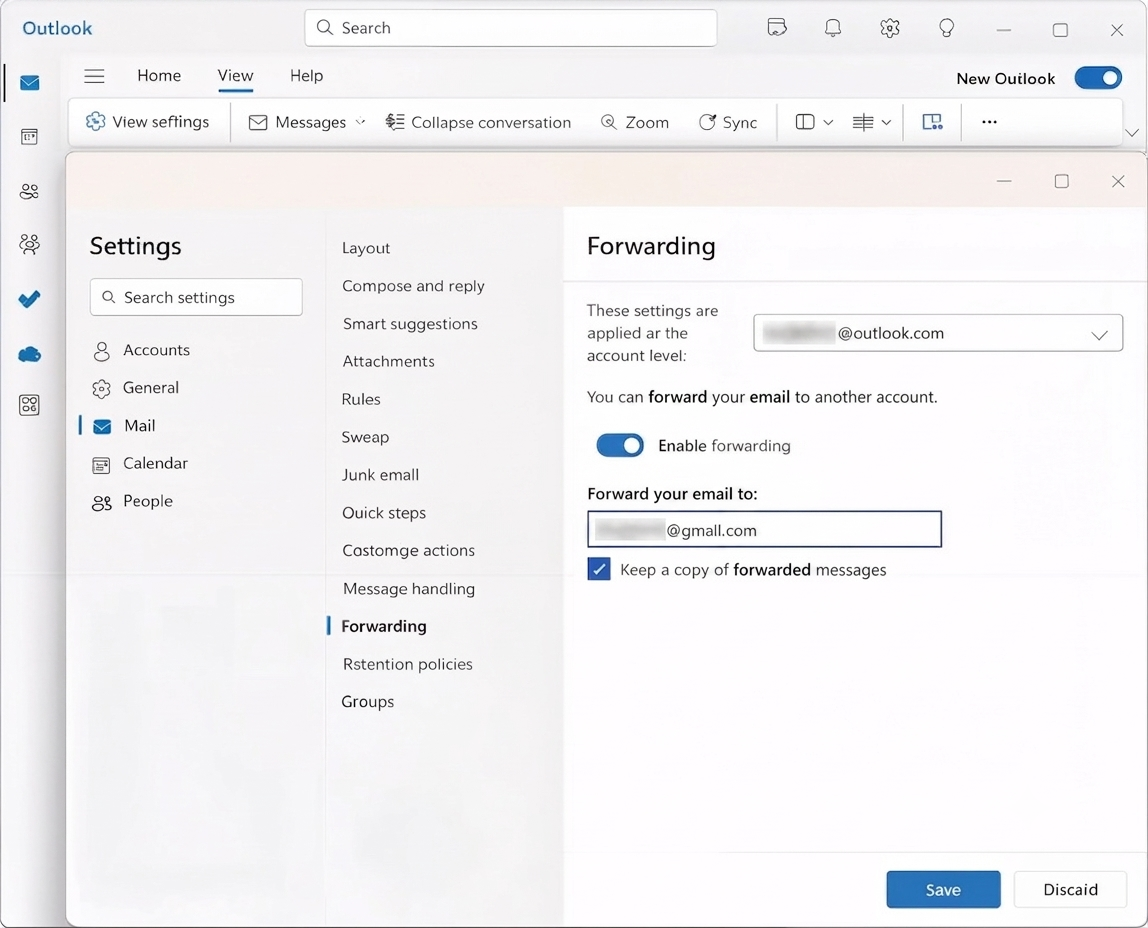Click the top Outlook Search box

click(510, 28)
